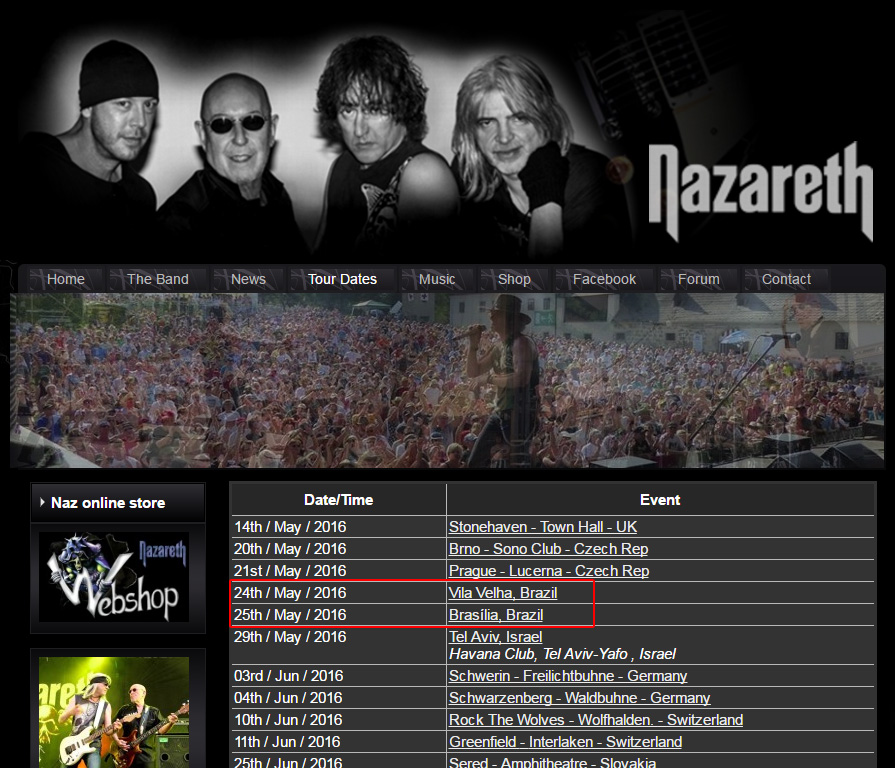The height and width of the screenshot is (768, 895).
Task: Open the Music menu item
Action: click(x=437, y=279)
